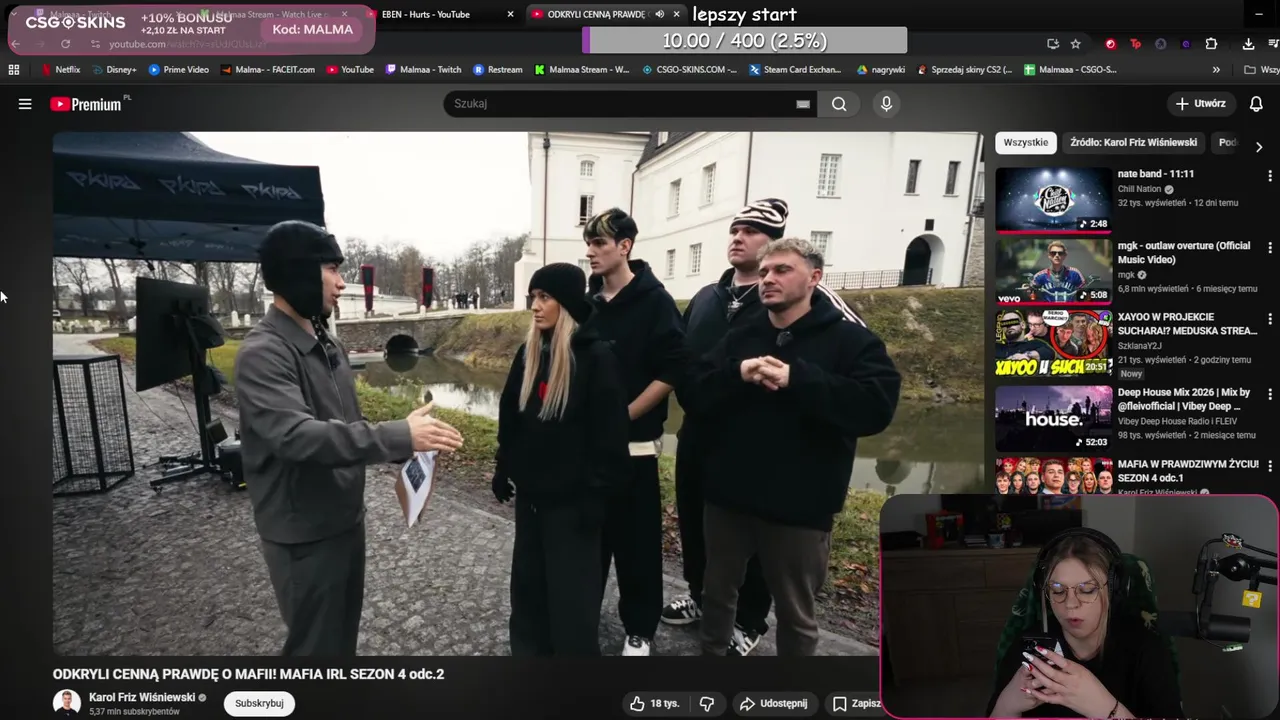
Task: Open the Karol Friz Wiśniewski channel avatar
Action: (x=67, y=703)
